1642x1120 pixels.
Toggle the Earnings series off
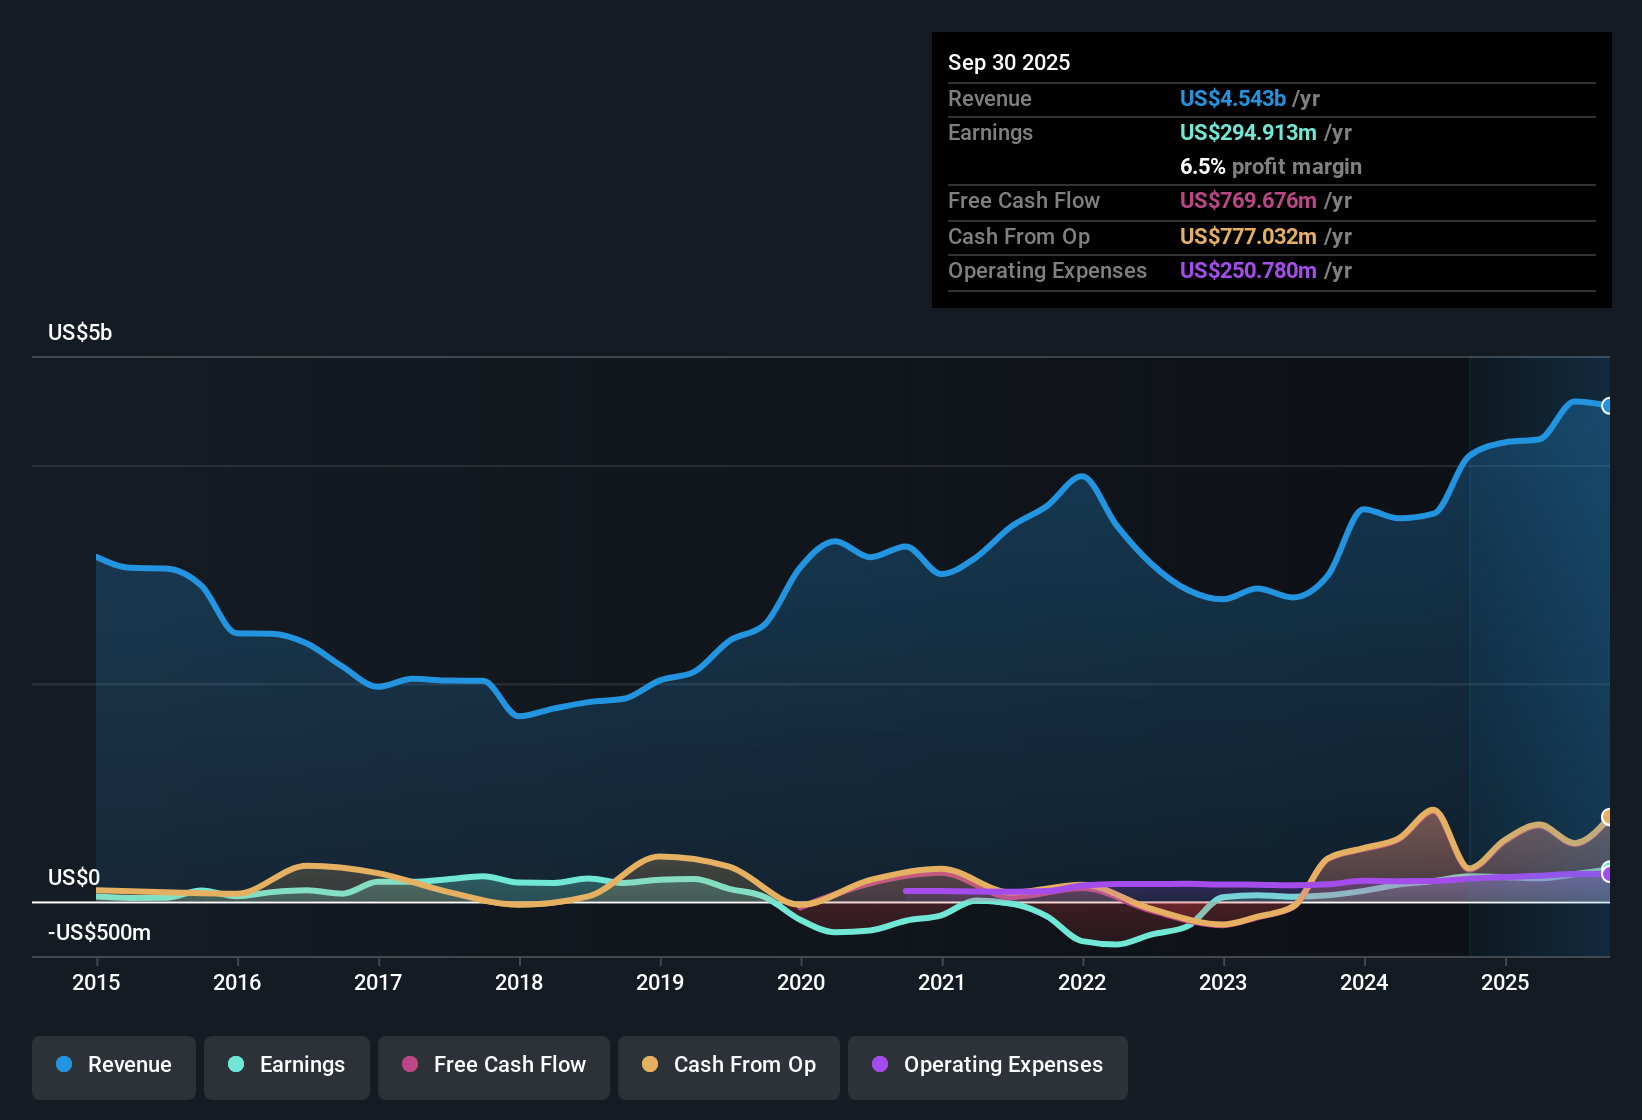[x=287, y=1065]
